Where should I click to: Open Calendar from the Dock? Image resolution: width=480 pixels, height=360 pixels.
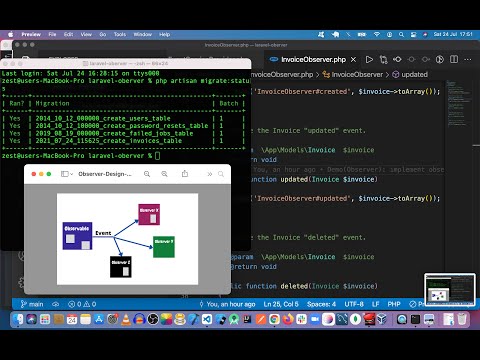(x=72, y=319)
